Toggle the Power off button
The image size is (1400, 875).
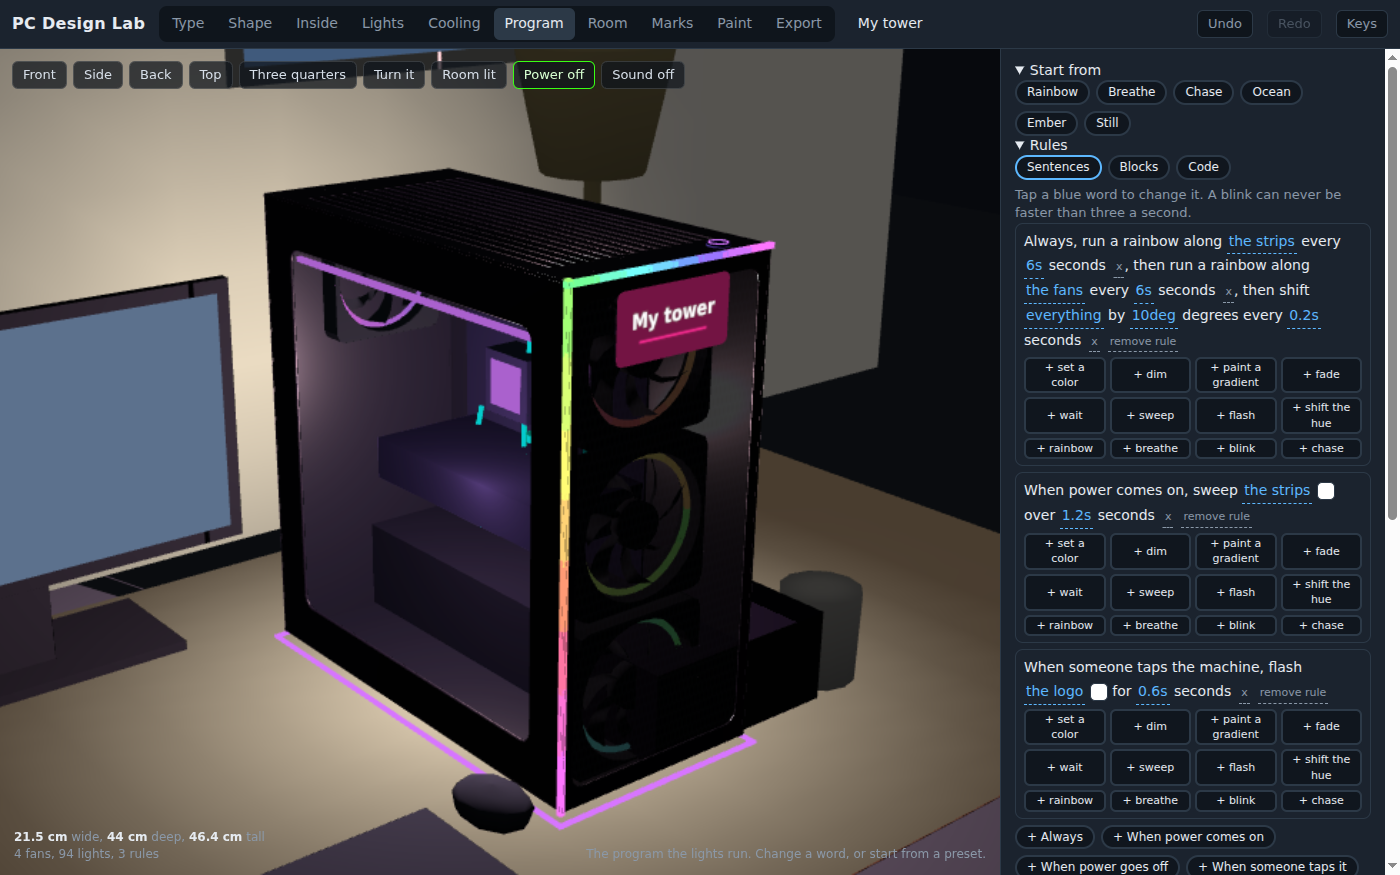point(554,75)
